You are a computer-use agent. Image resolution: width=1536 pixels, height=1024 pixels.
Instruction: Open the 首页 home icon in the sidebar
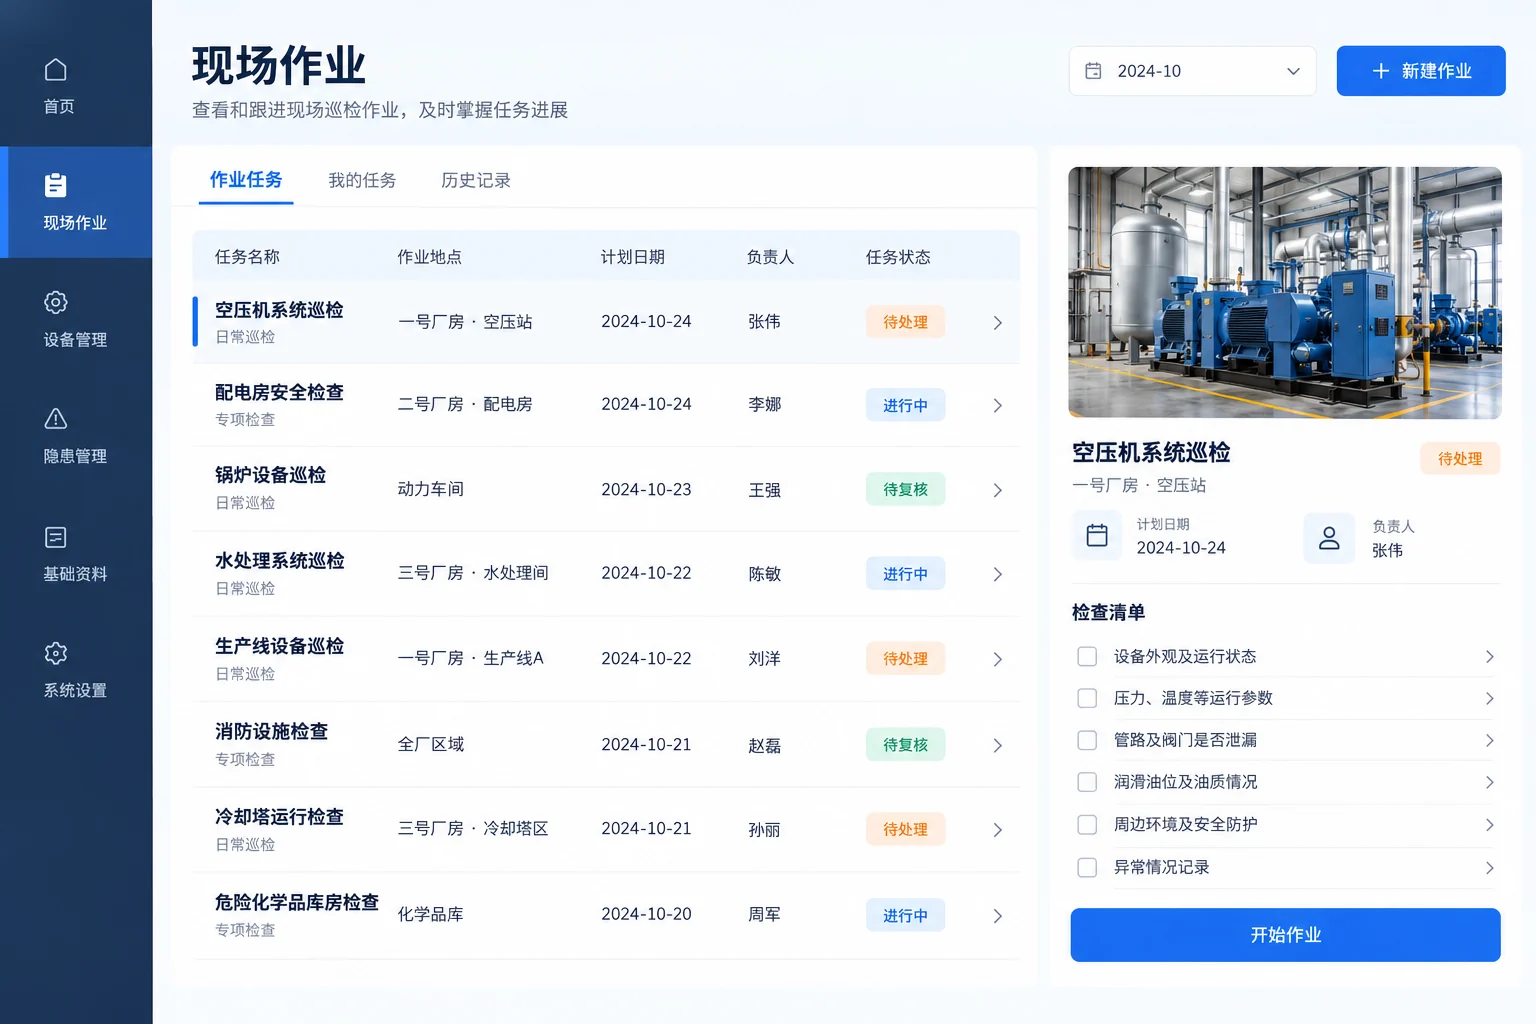click(x=56, y=70)
